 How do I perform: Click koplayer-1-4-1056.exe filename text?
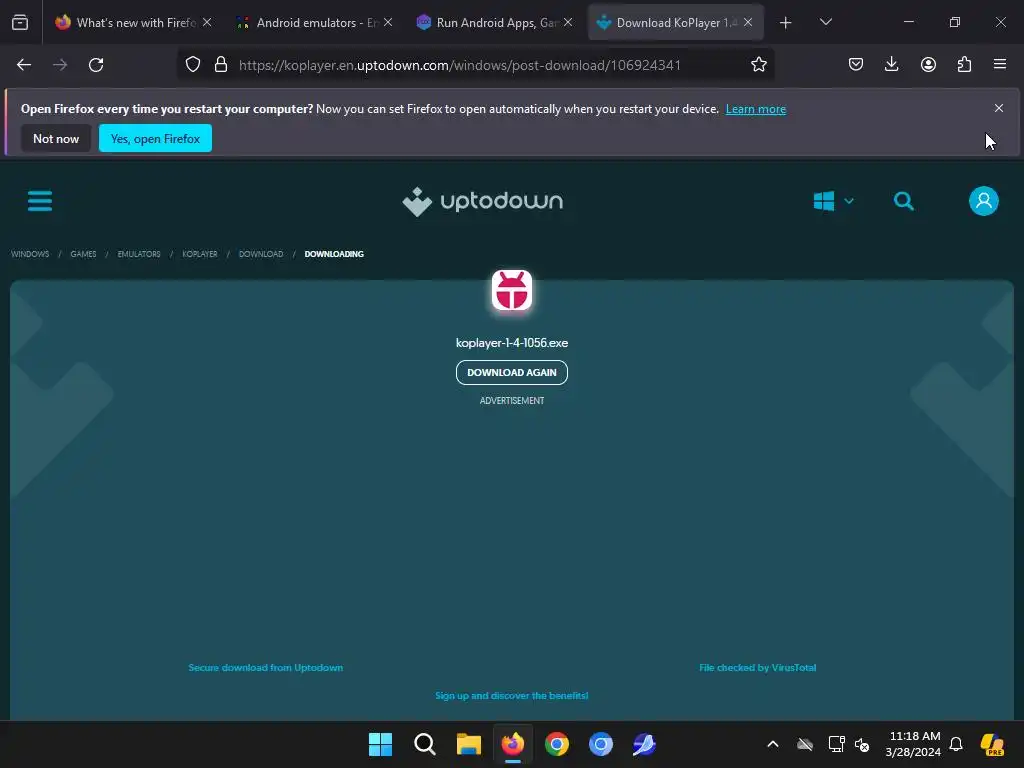coord(512,343)
